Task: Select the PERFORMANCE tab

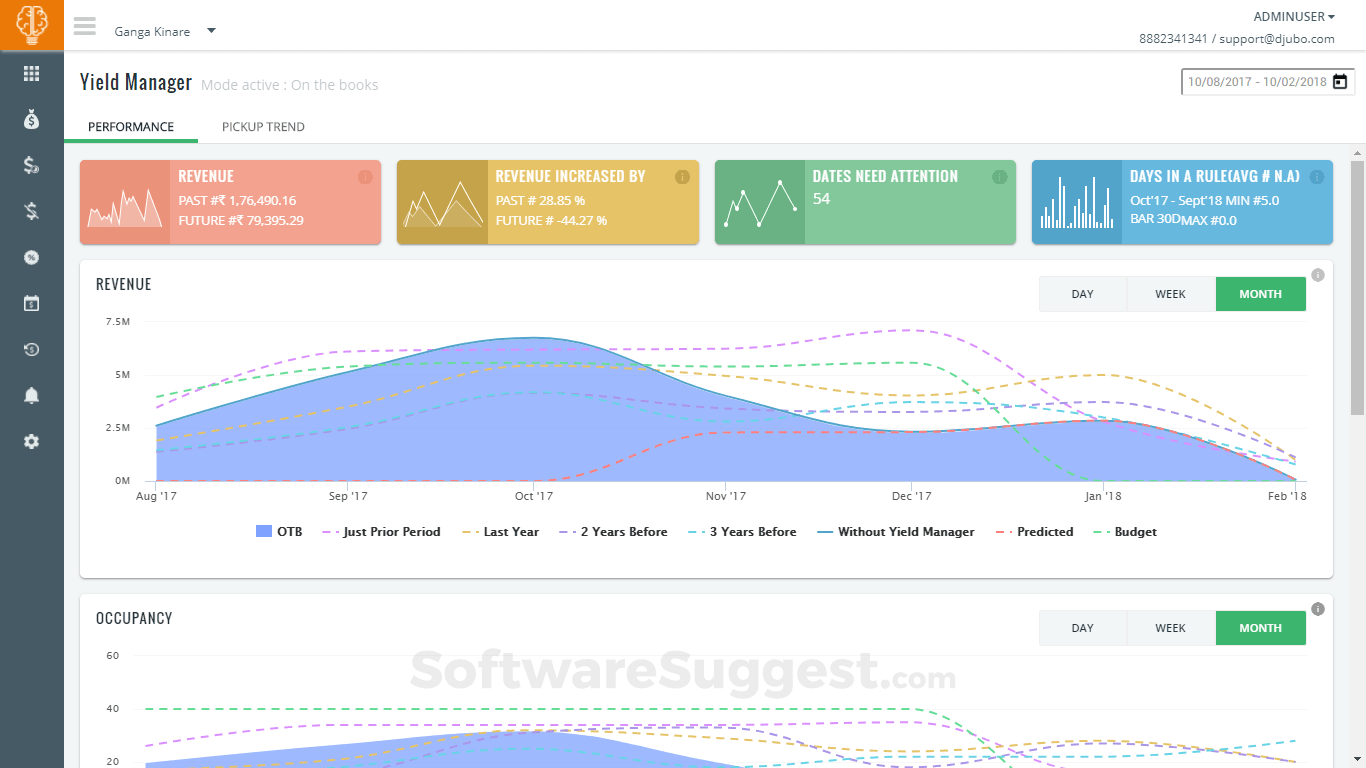Action: (130, 127)
